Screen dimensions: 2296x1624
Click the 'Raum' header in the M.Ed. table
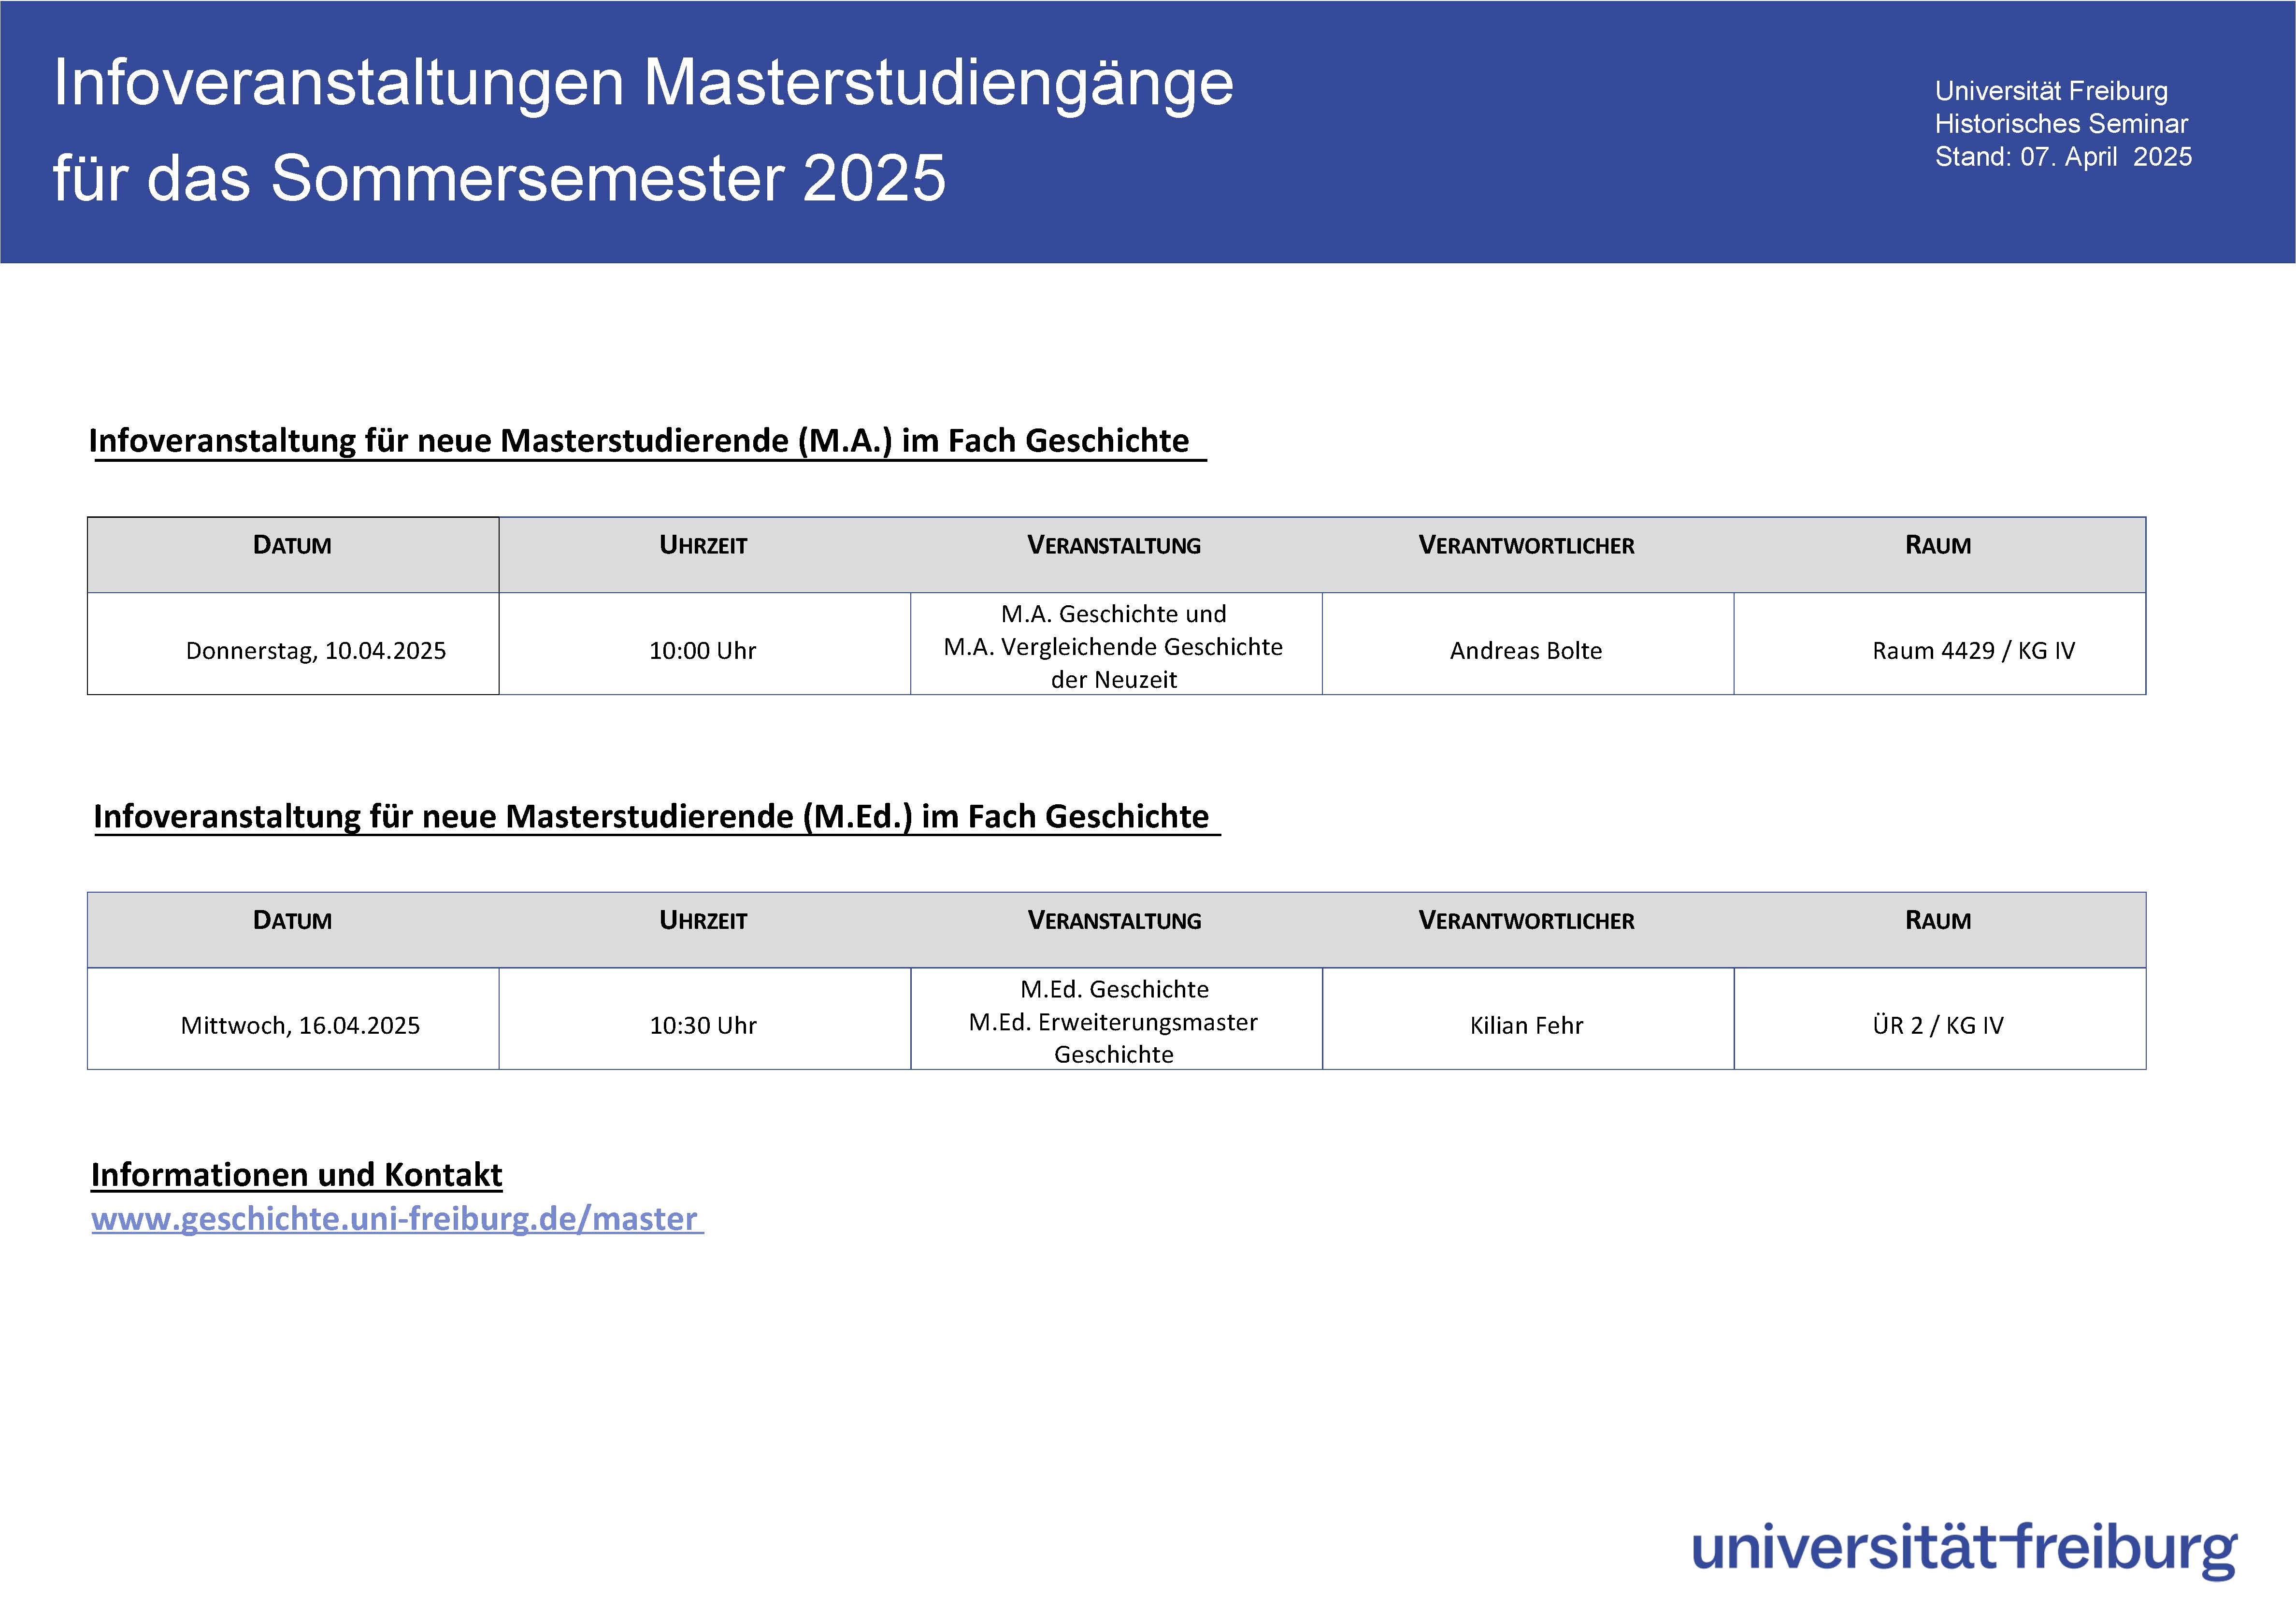[1938, 920]
